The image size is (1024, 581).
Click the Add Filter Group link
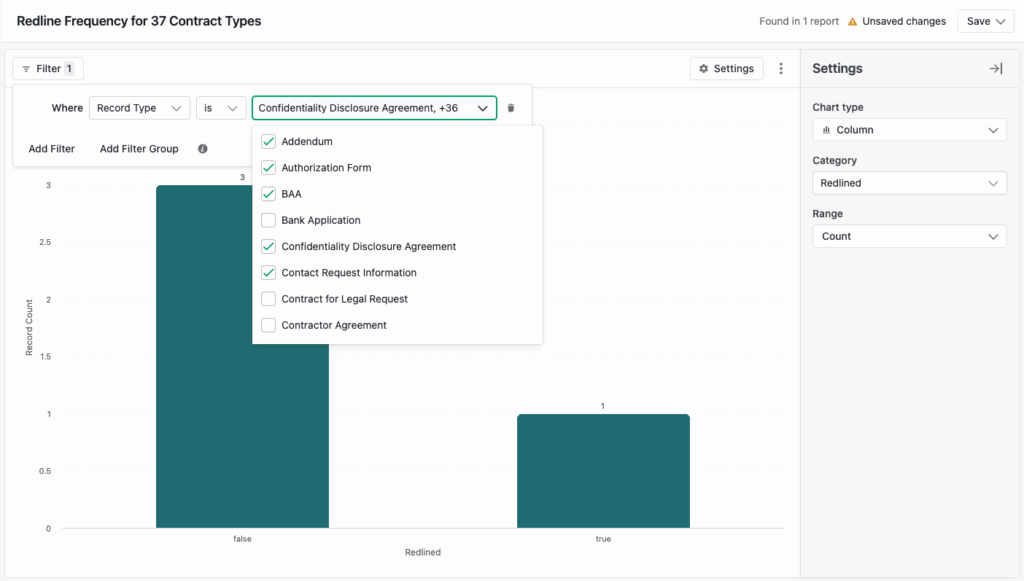[139, 148]
